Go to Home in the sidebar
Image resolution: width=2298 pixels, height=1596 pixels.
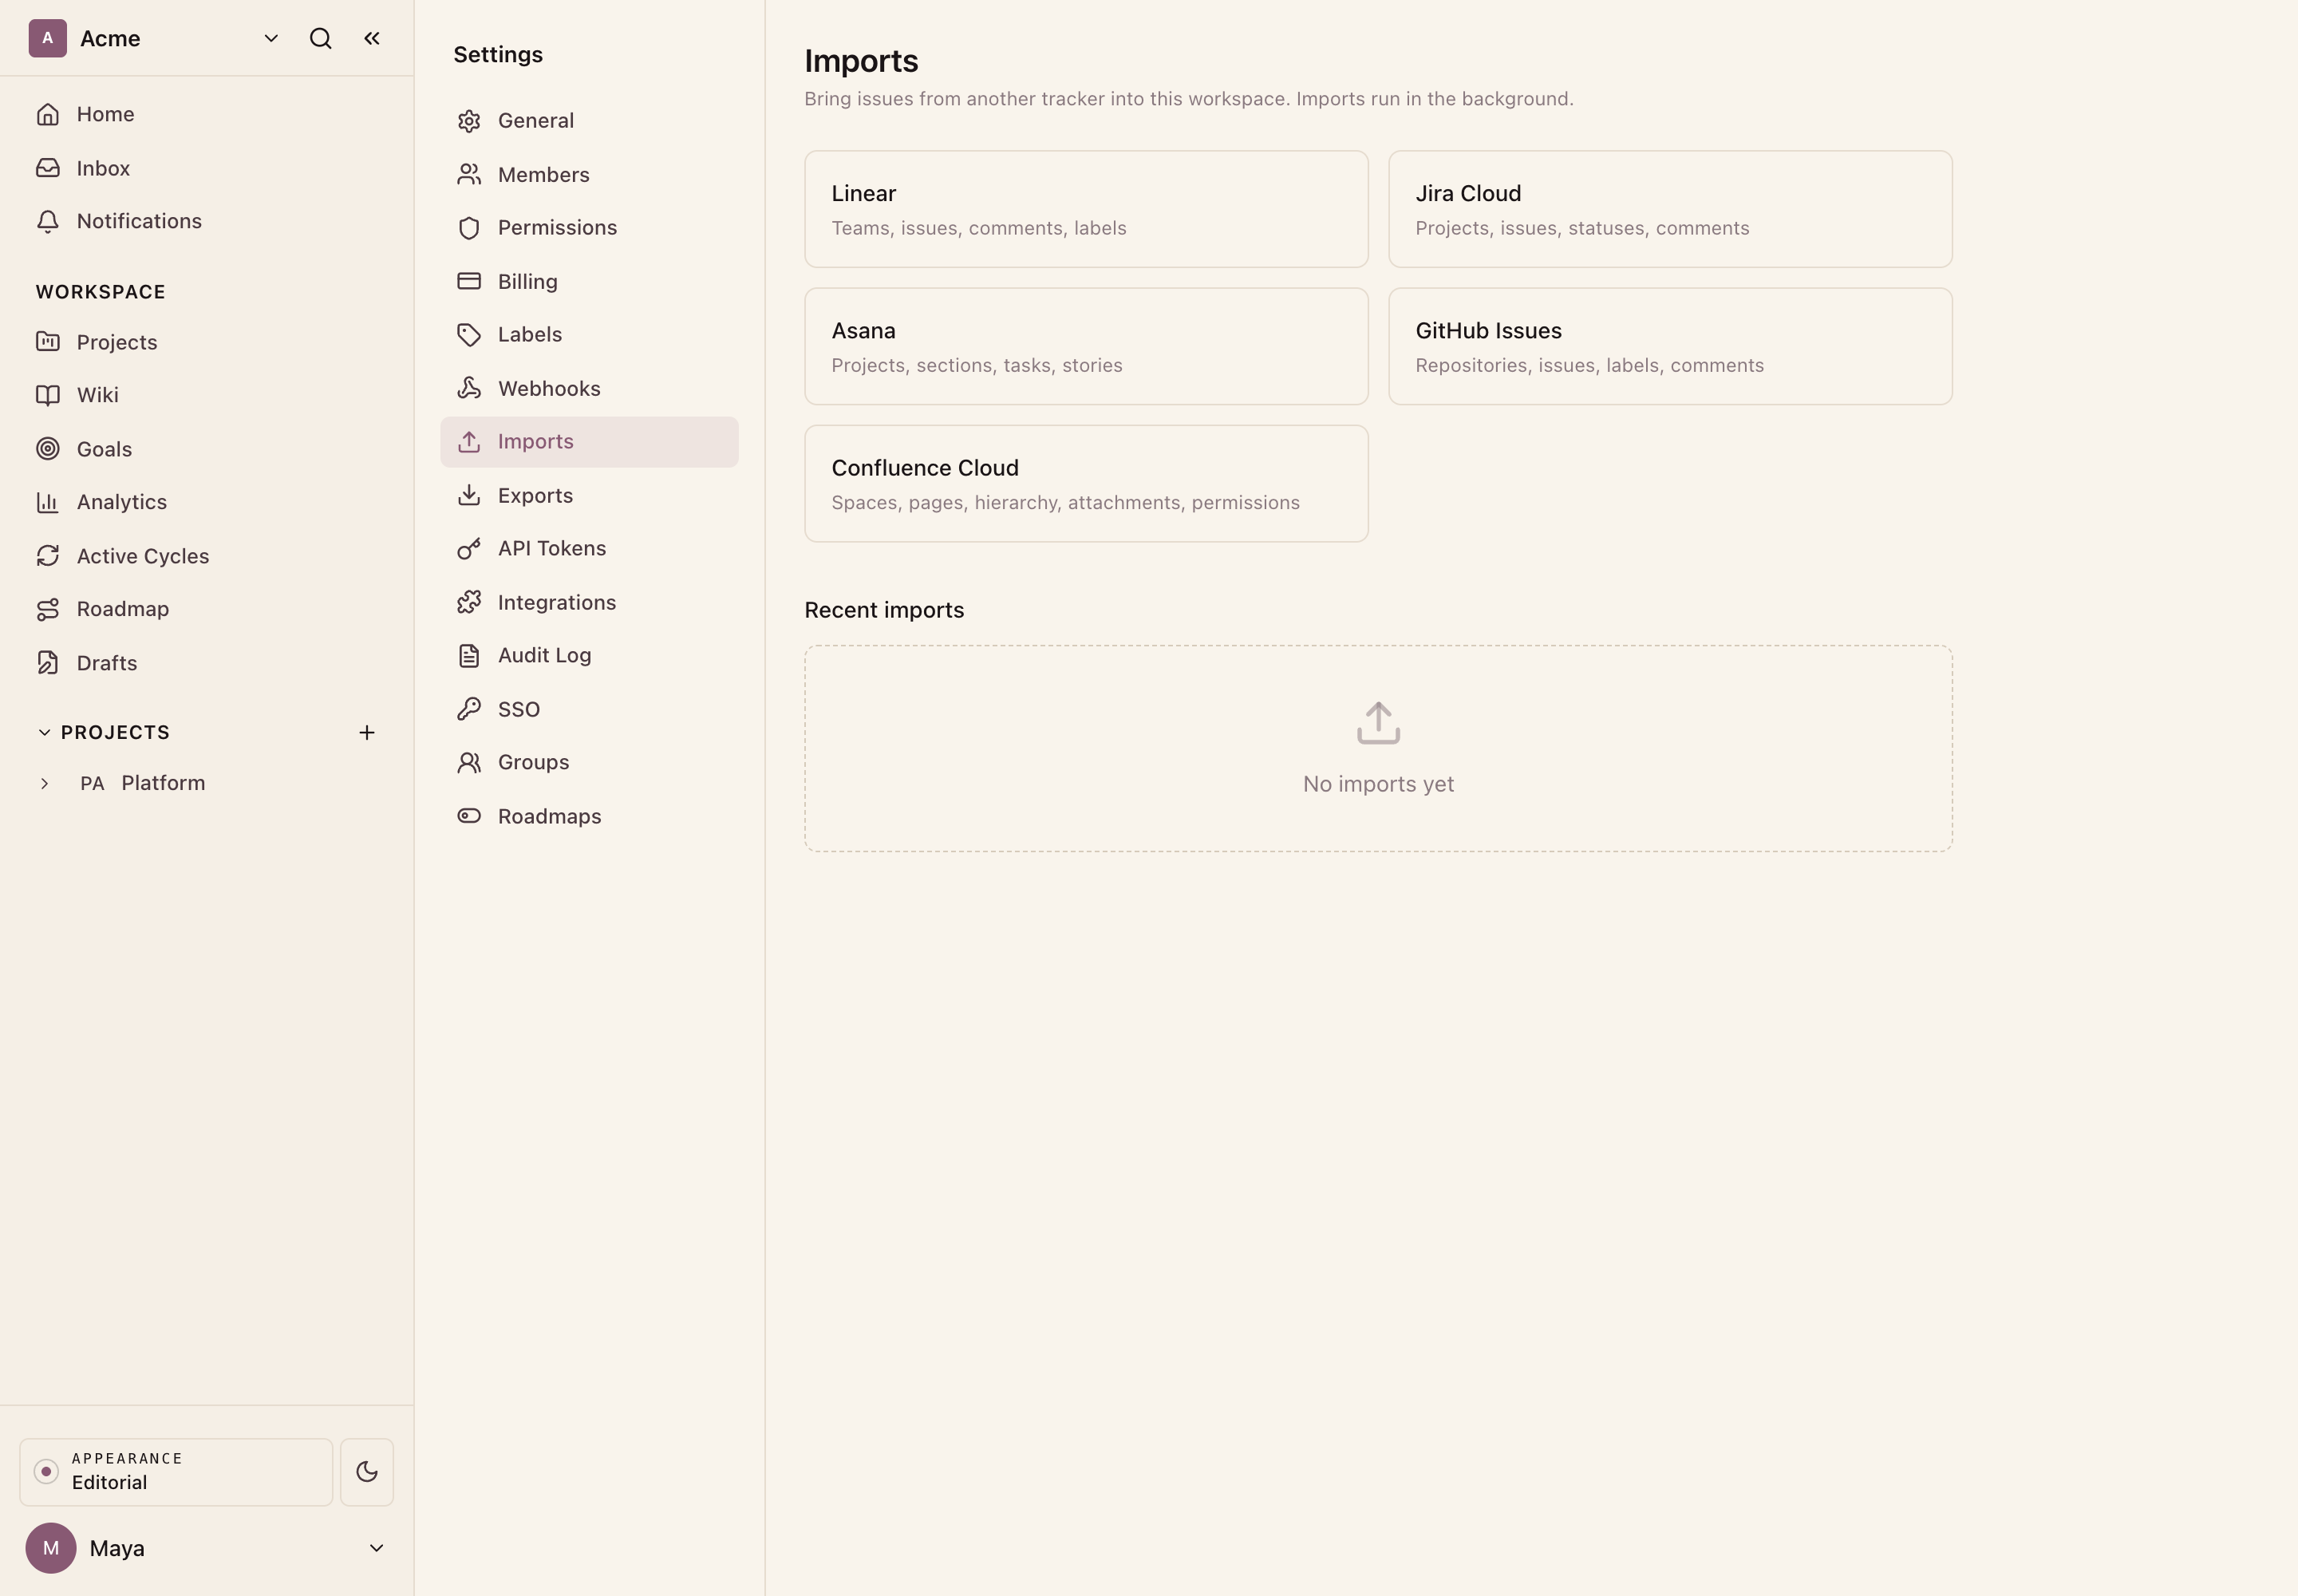click(207, 114)
